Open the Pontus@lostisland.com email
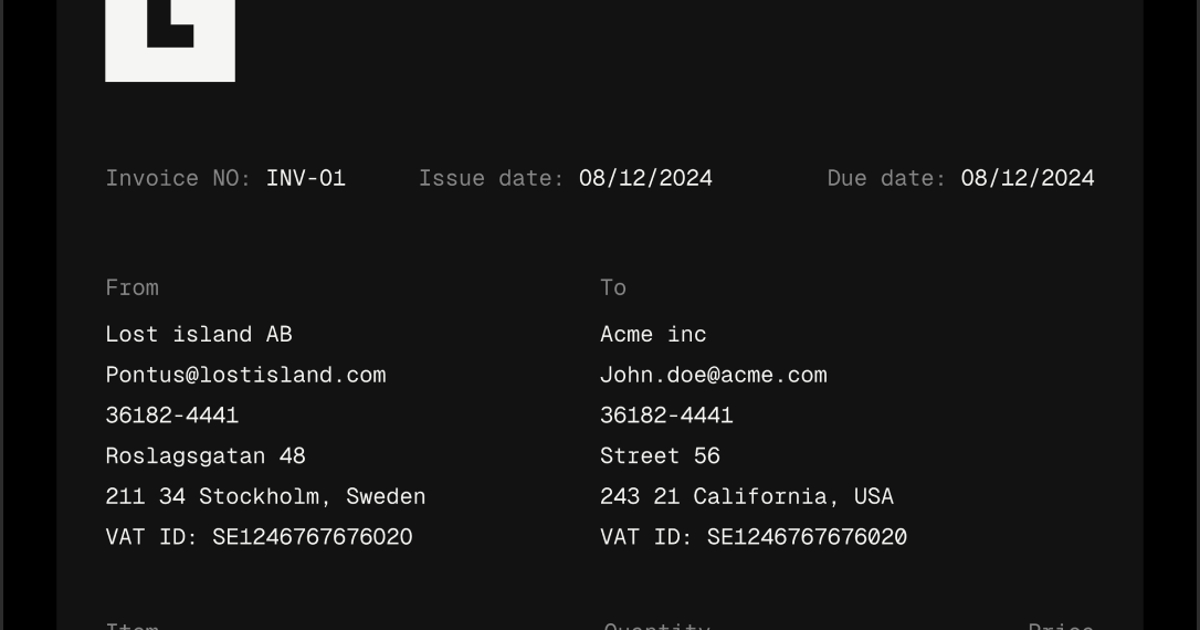This screenshot has height=630, width=1200. [246, 375]
